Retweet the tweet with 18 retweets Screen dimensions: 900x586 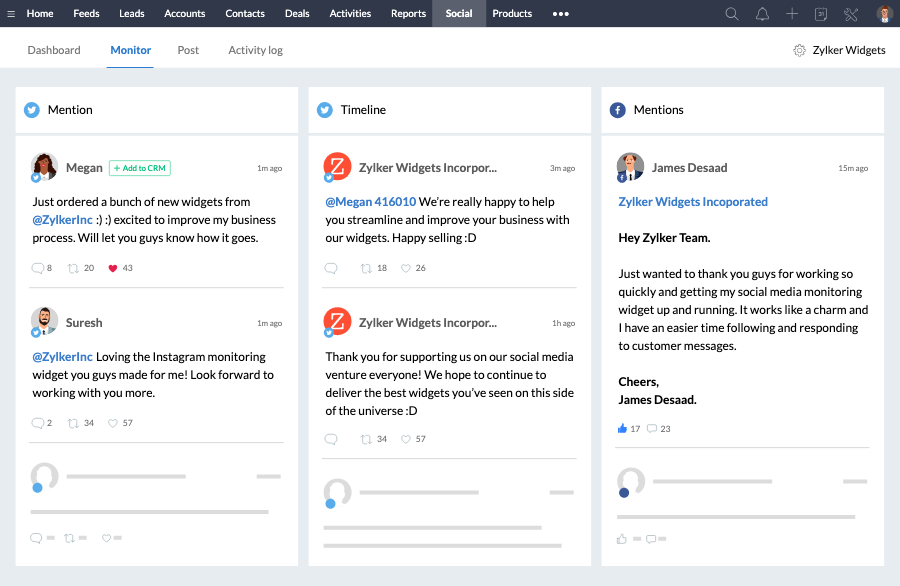point(366,268)
